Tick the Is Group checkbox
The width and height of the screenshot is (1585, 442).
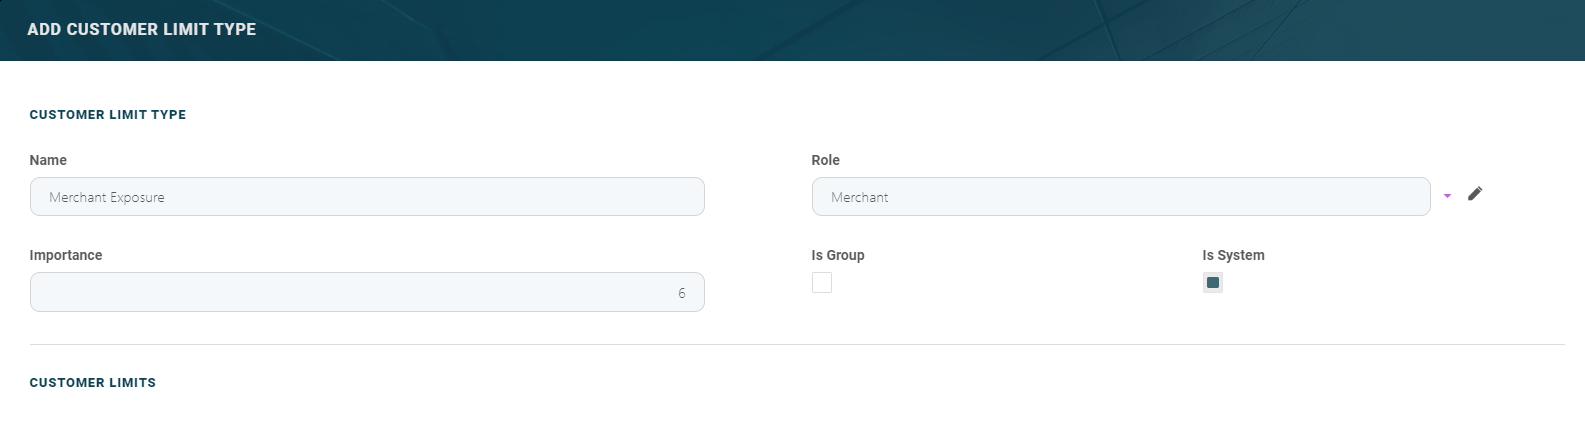coord(822,283)
